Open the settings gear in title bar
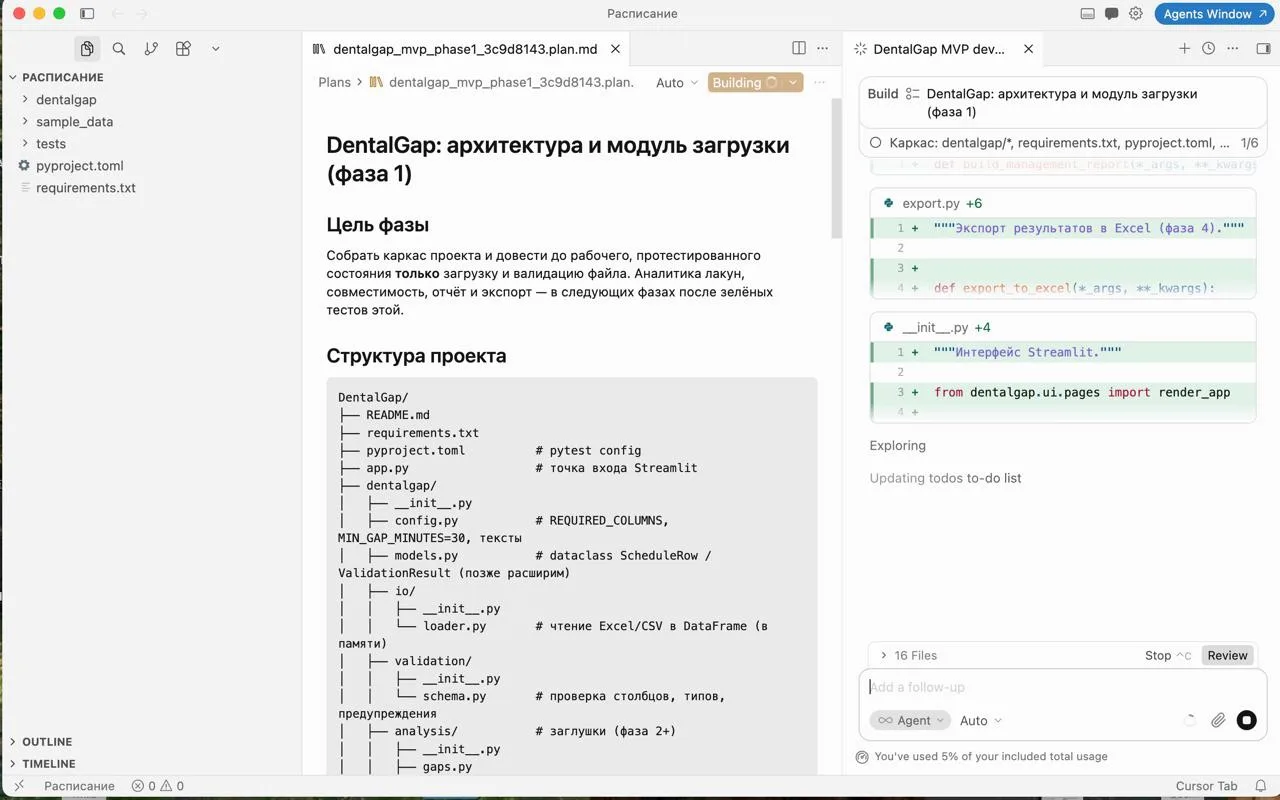 pyautogui.click(x=1136, y=14)
